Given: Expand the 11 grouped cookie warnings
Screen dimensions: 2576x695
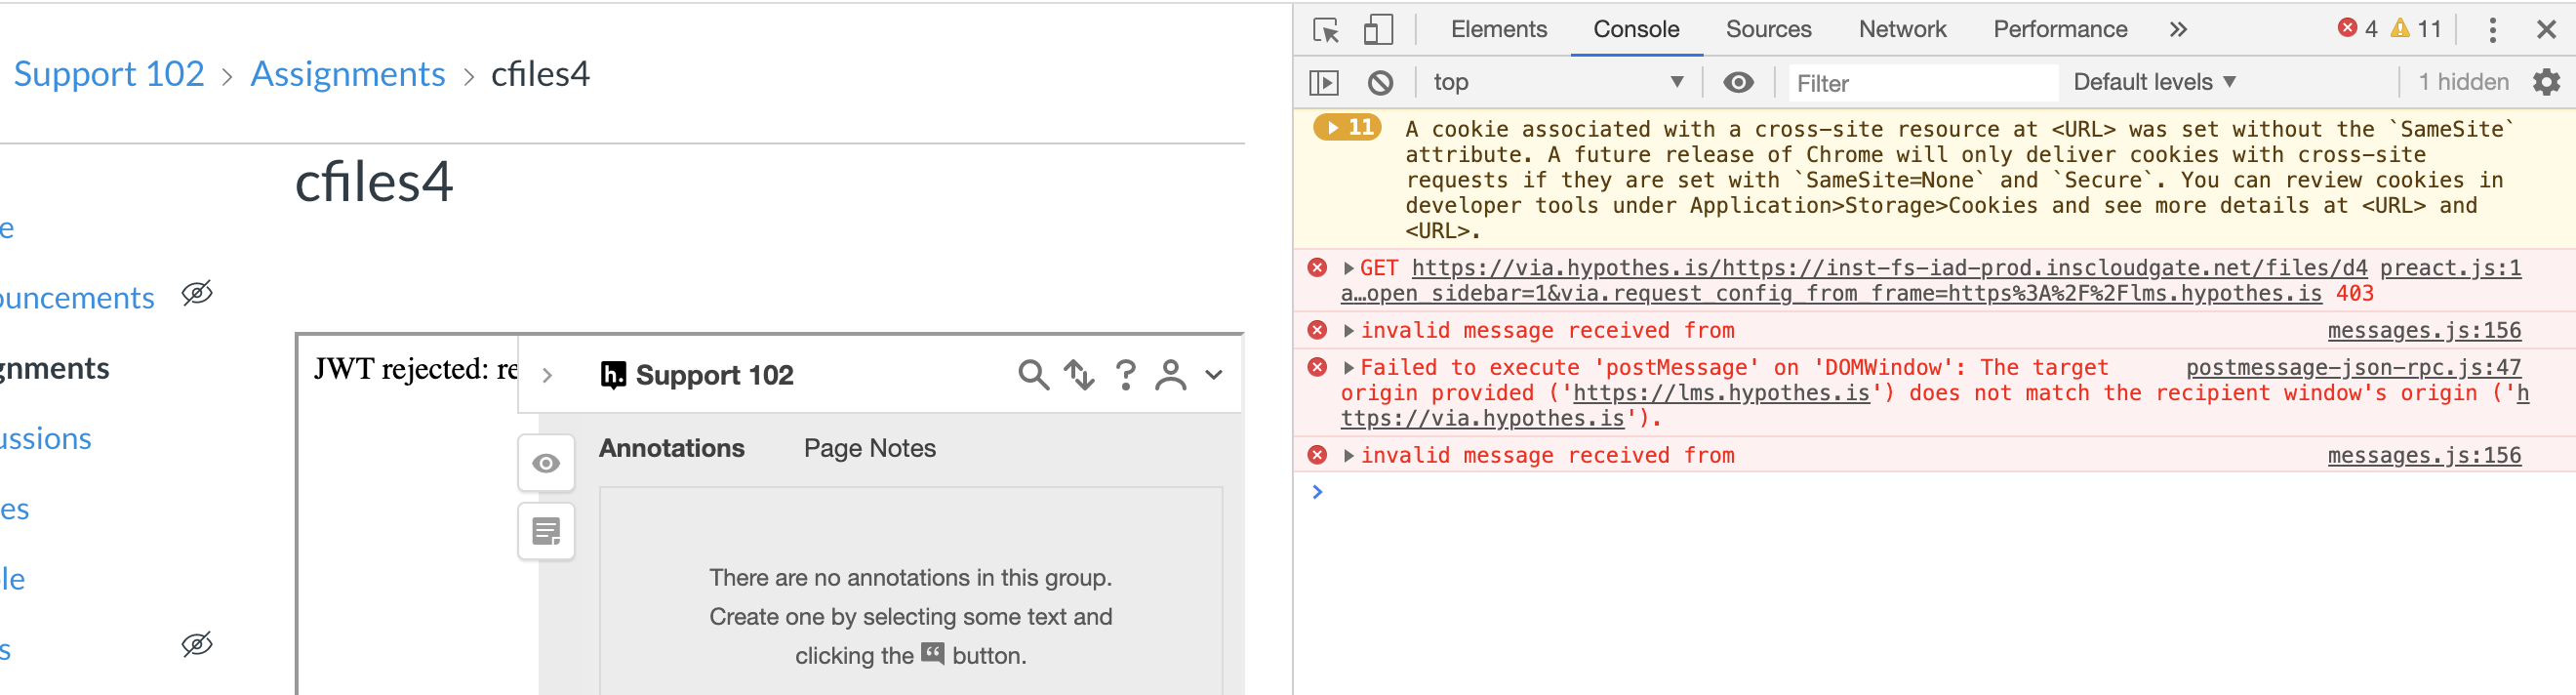Looking at the screenshot, I should pos(1347,127).
